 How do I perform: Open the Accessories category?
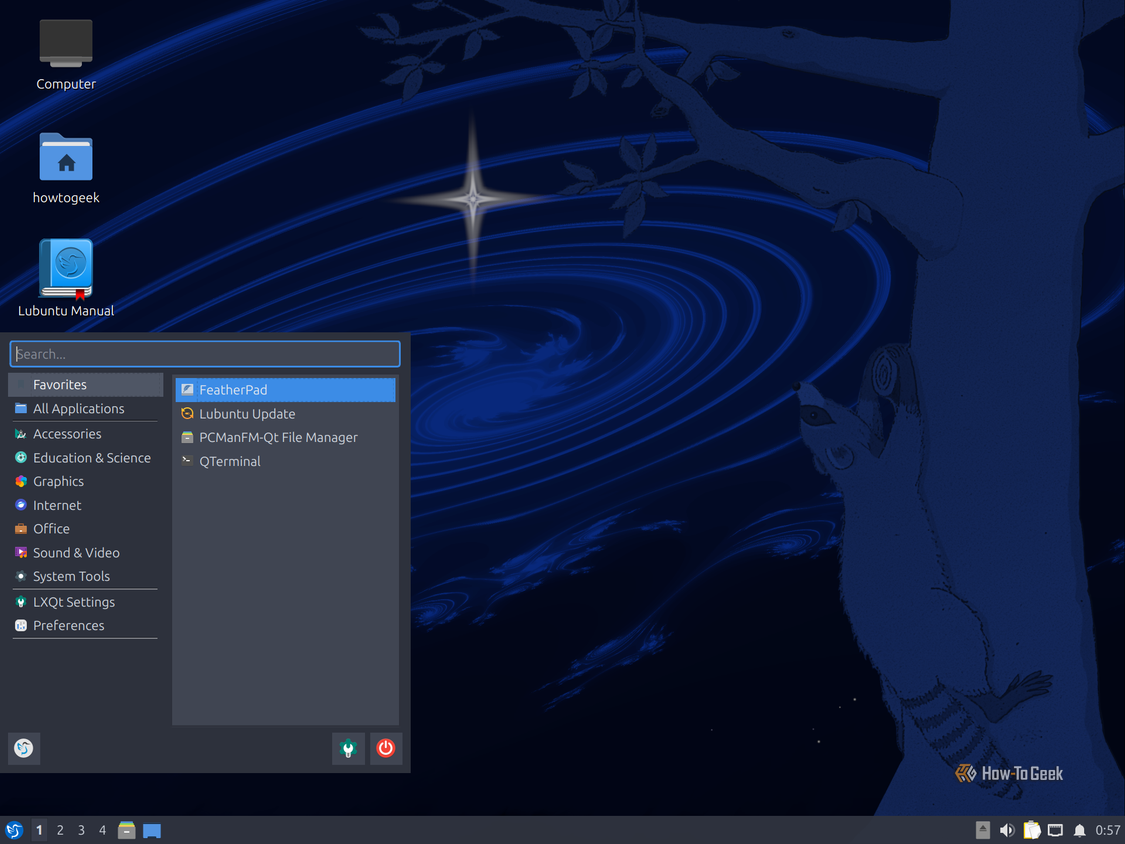(x=85, y=433)
